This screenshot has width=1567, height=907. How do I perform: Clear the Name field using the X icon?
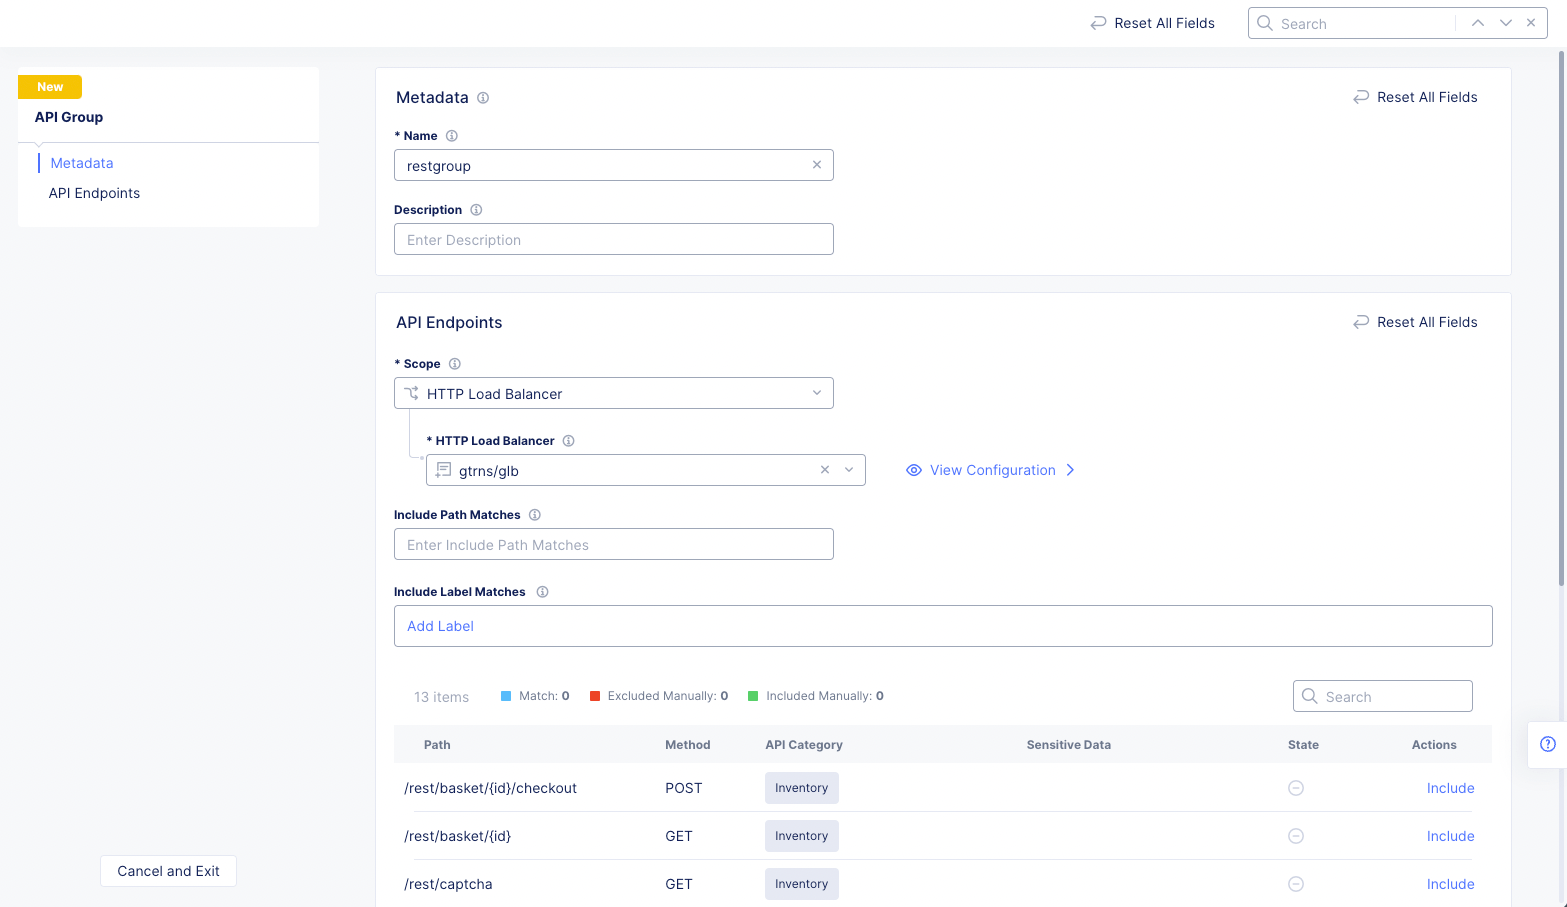click(x=817, y=164)
